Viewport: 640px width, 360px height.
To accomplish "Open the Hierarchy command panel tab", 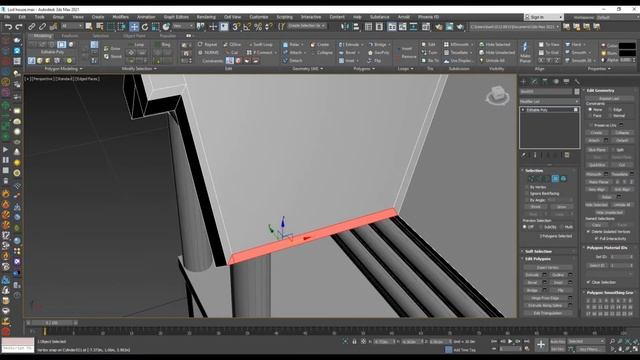I will pos(545,82).
